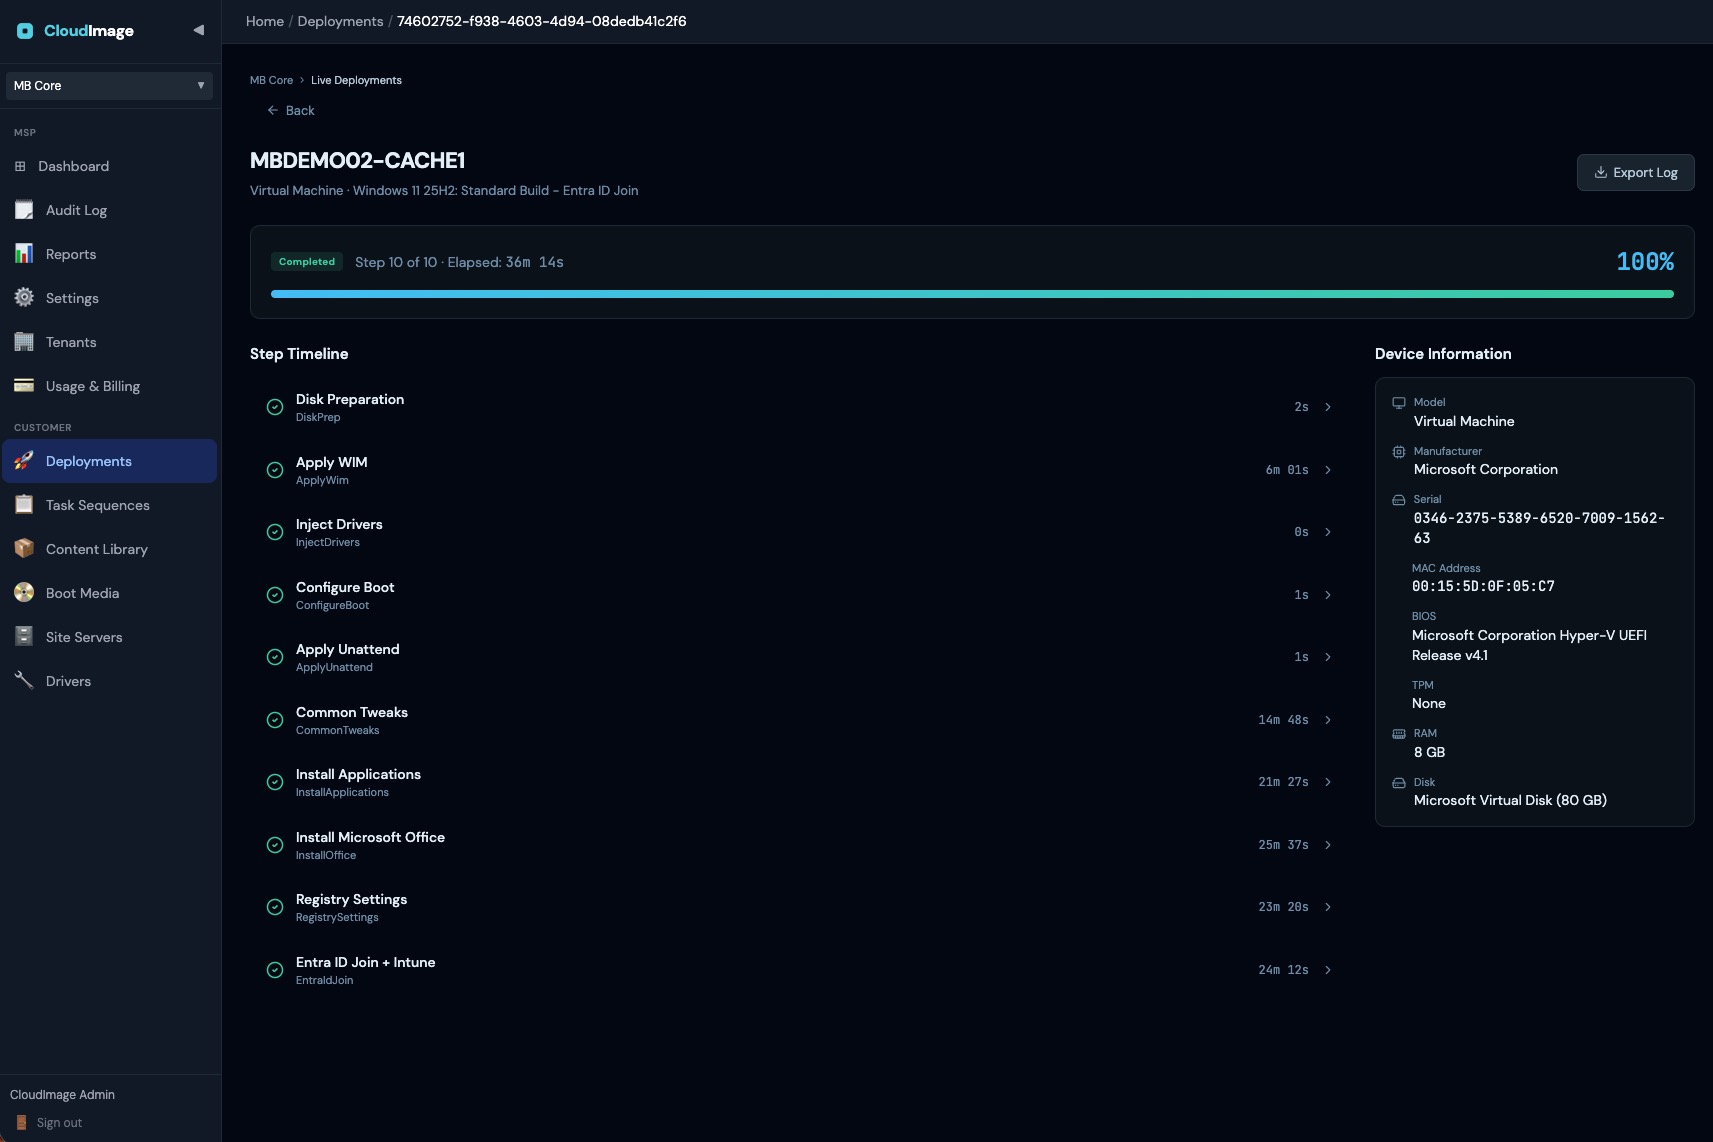
Task: Click the MAC address 00:15:5D:0F:05:C7
Action: [1483, 587]
